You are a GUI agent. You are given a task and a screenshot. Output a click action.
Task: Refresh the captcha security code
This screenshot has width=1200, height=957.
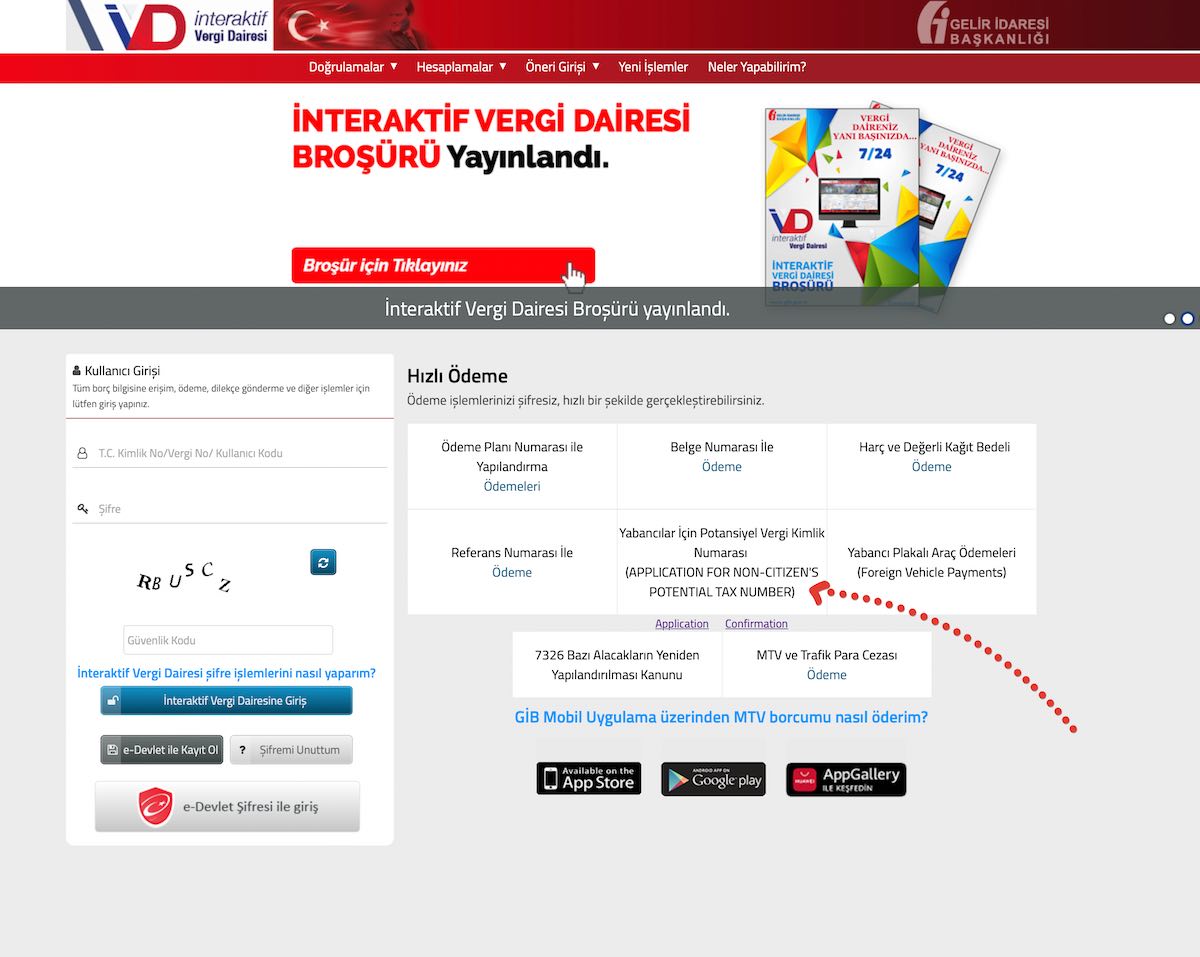(x=323, y=562)
